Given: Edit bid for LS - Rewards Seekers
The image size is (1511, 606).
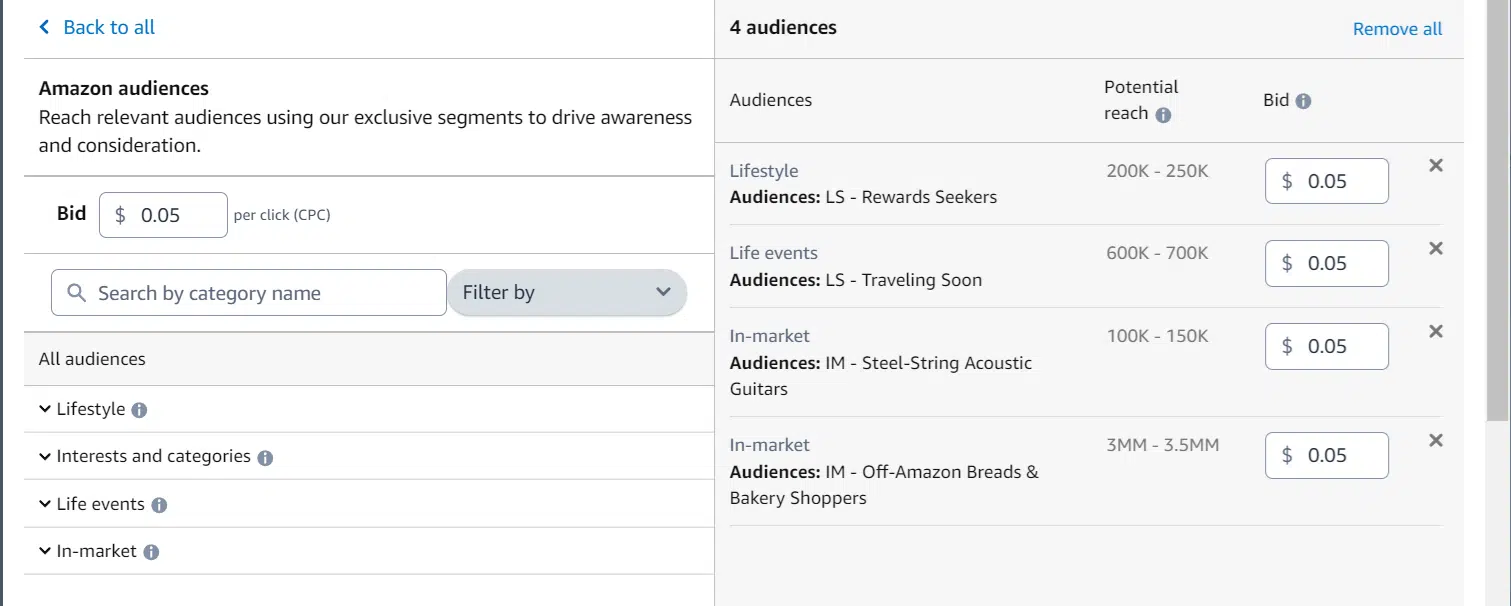Looking at the screenshot, I should [x=1327, y=181].
